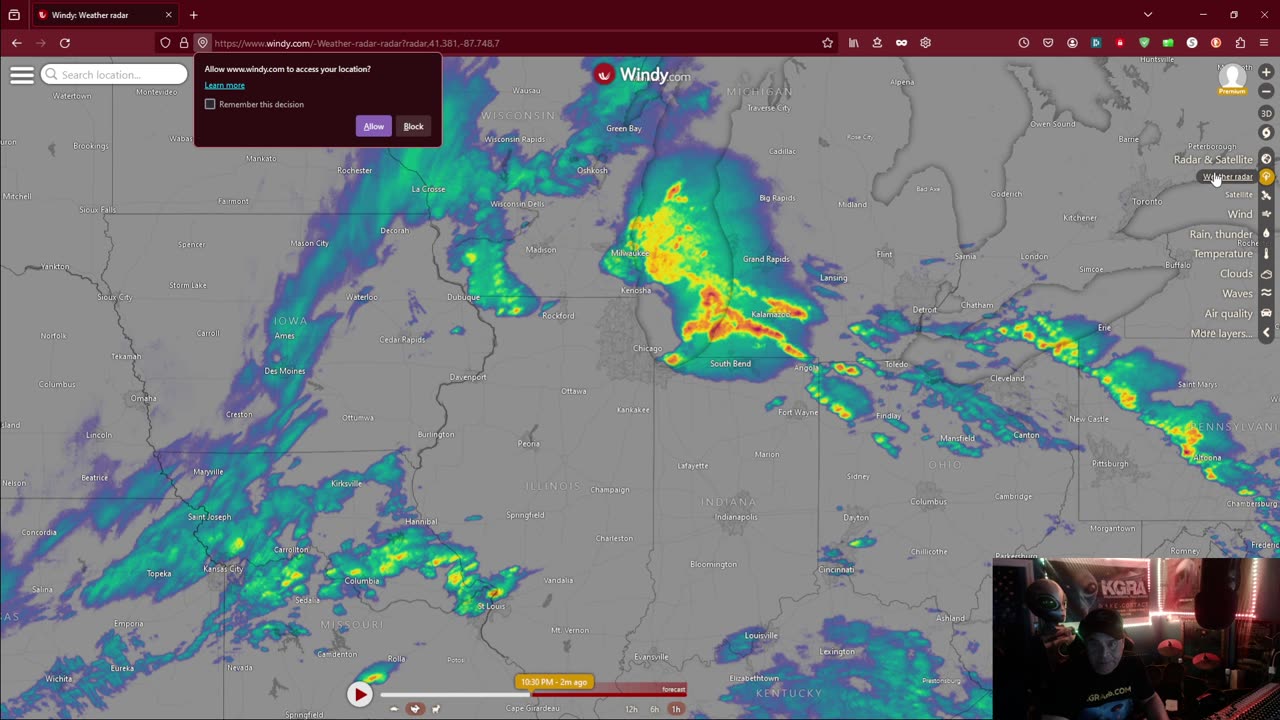Image resolution: width=1280 pixels, height=720 pixels.
Task: Select Radar & Satellite layer globe icon
Action: click(1266, 159)
